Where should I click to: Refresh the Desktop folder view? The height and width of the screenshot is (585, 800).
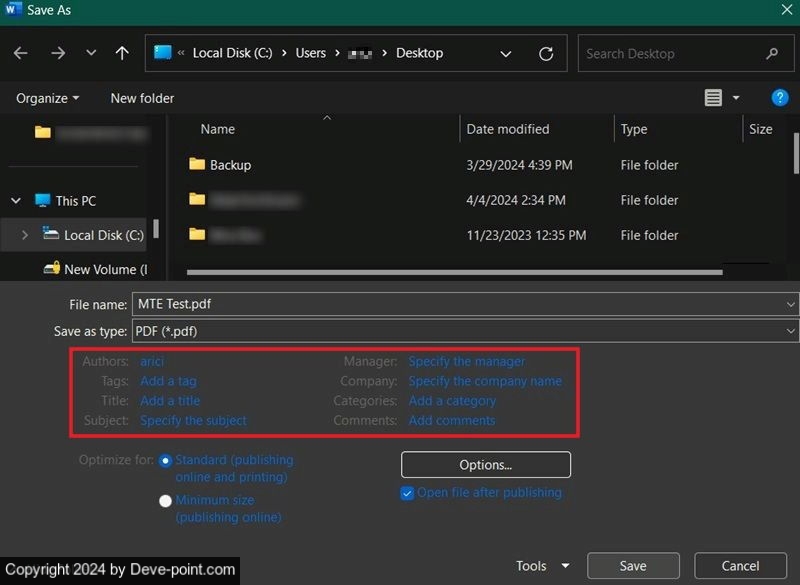click(x=546, y=53)
